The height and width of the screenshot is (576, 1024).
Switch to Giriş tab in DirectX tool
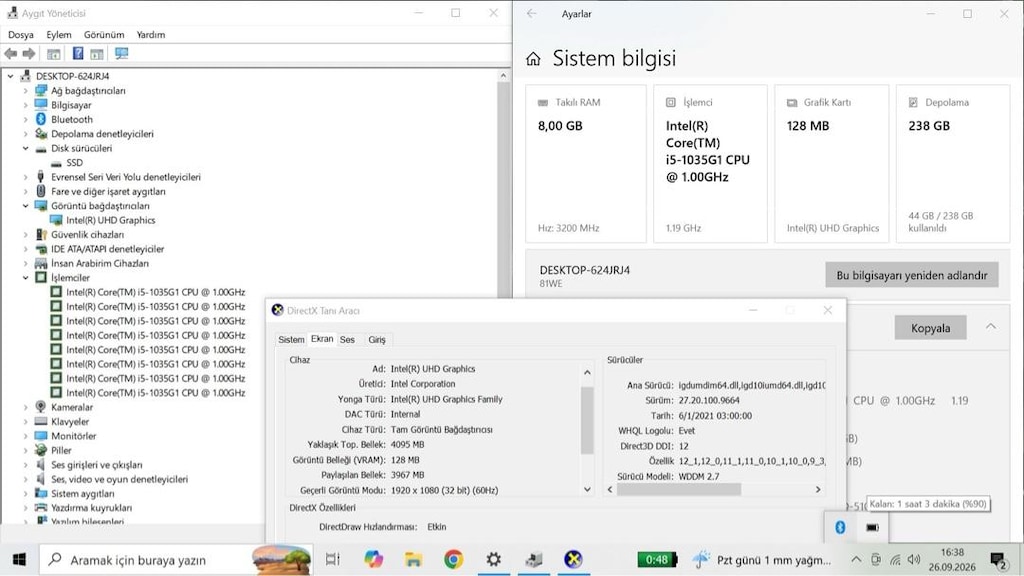coord(377,340)
